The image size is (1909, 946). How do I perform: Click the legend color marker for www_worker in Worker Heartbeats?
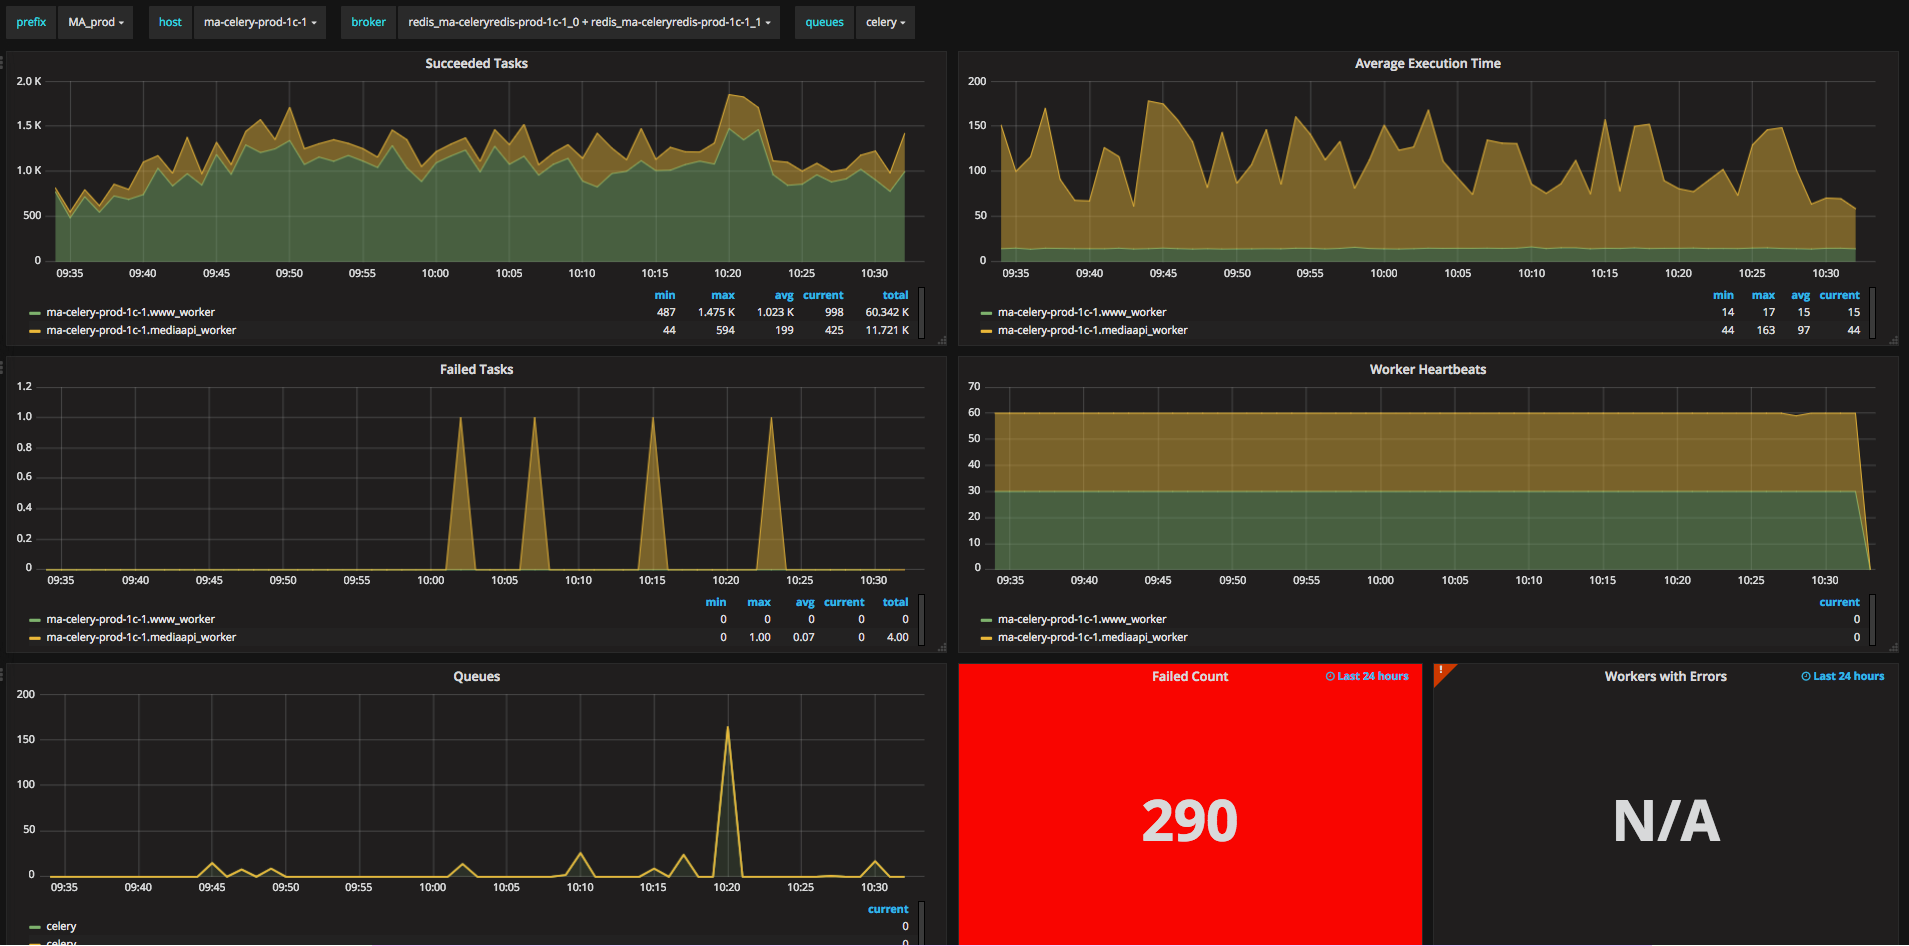tap(985, 619)
